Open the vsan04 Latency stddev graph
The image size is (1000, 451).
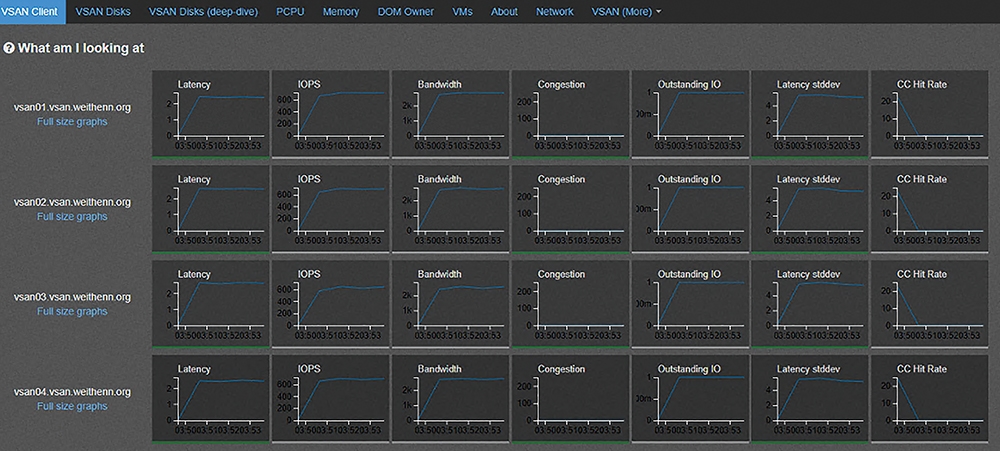[x=810, y=399]
